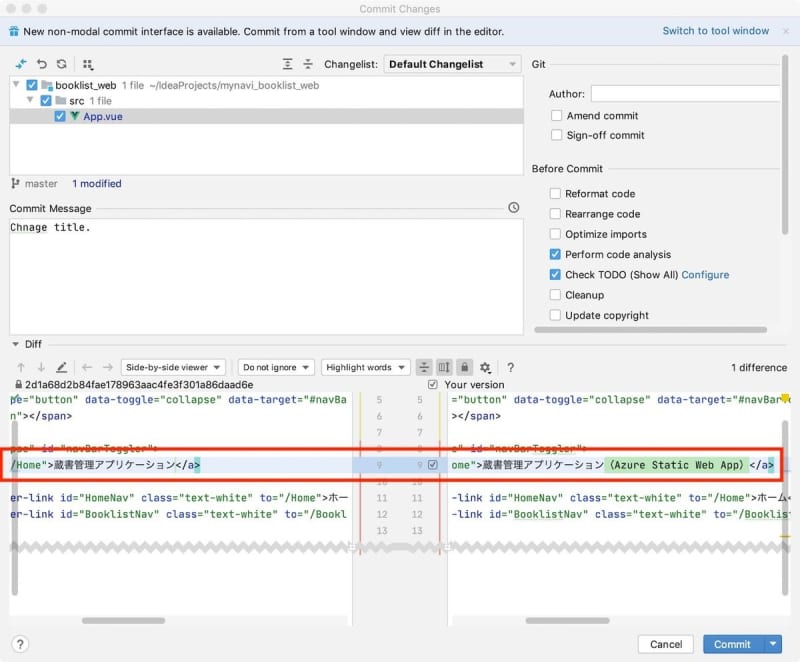Uncheck the src folder checkbox

(x=46, y=100)
